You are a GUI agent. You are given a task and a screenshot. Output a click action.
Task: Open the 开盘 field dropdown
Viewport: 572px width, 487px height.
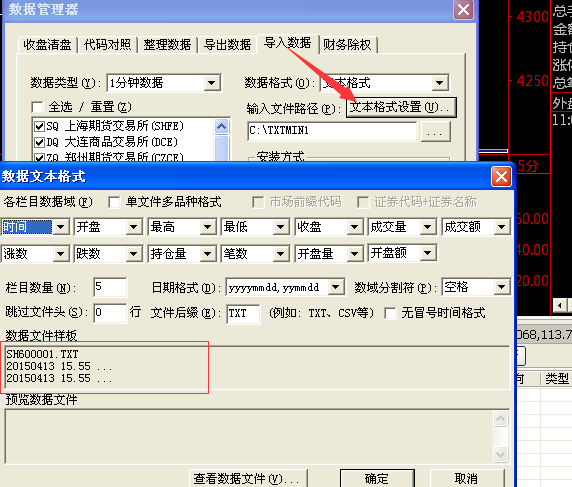coord(134,227)
